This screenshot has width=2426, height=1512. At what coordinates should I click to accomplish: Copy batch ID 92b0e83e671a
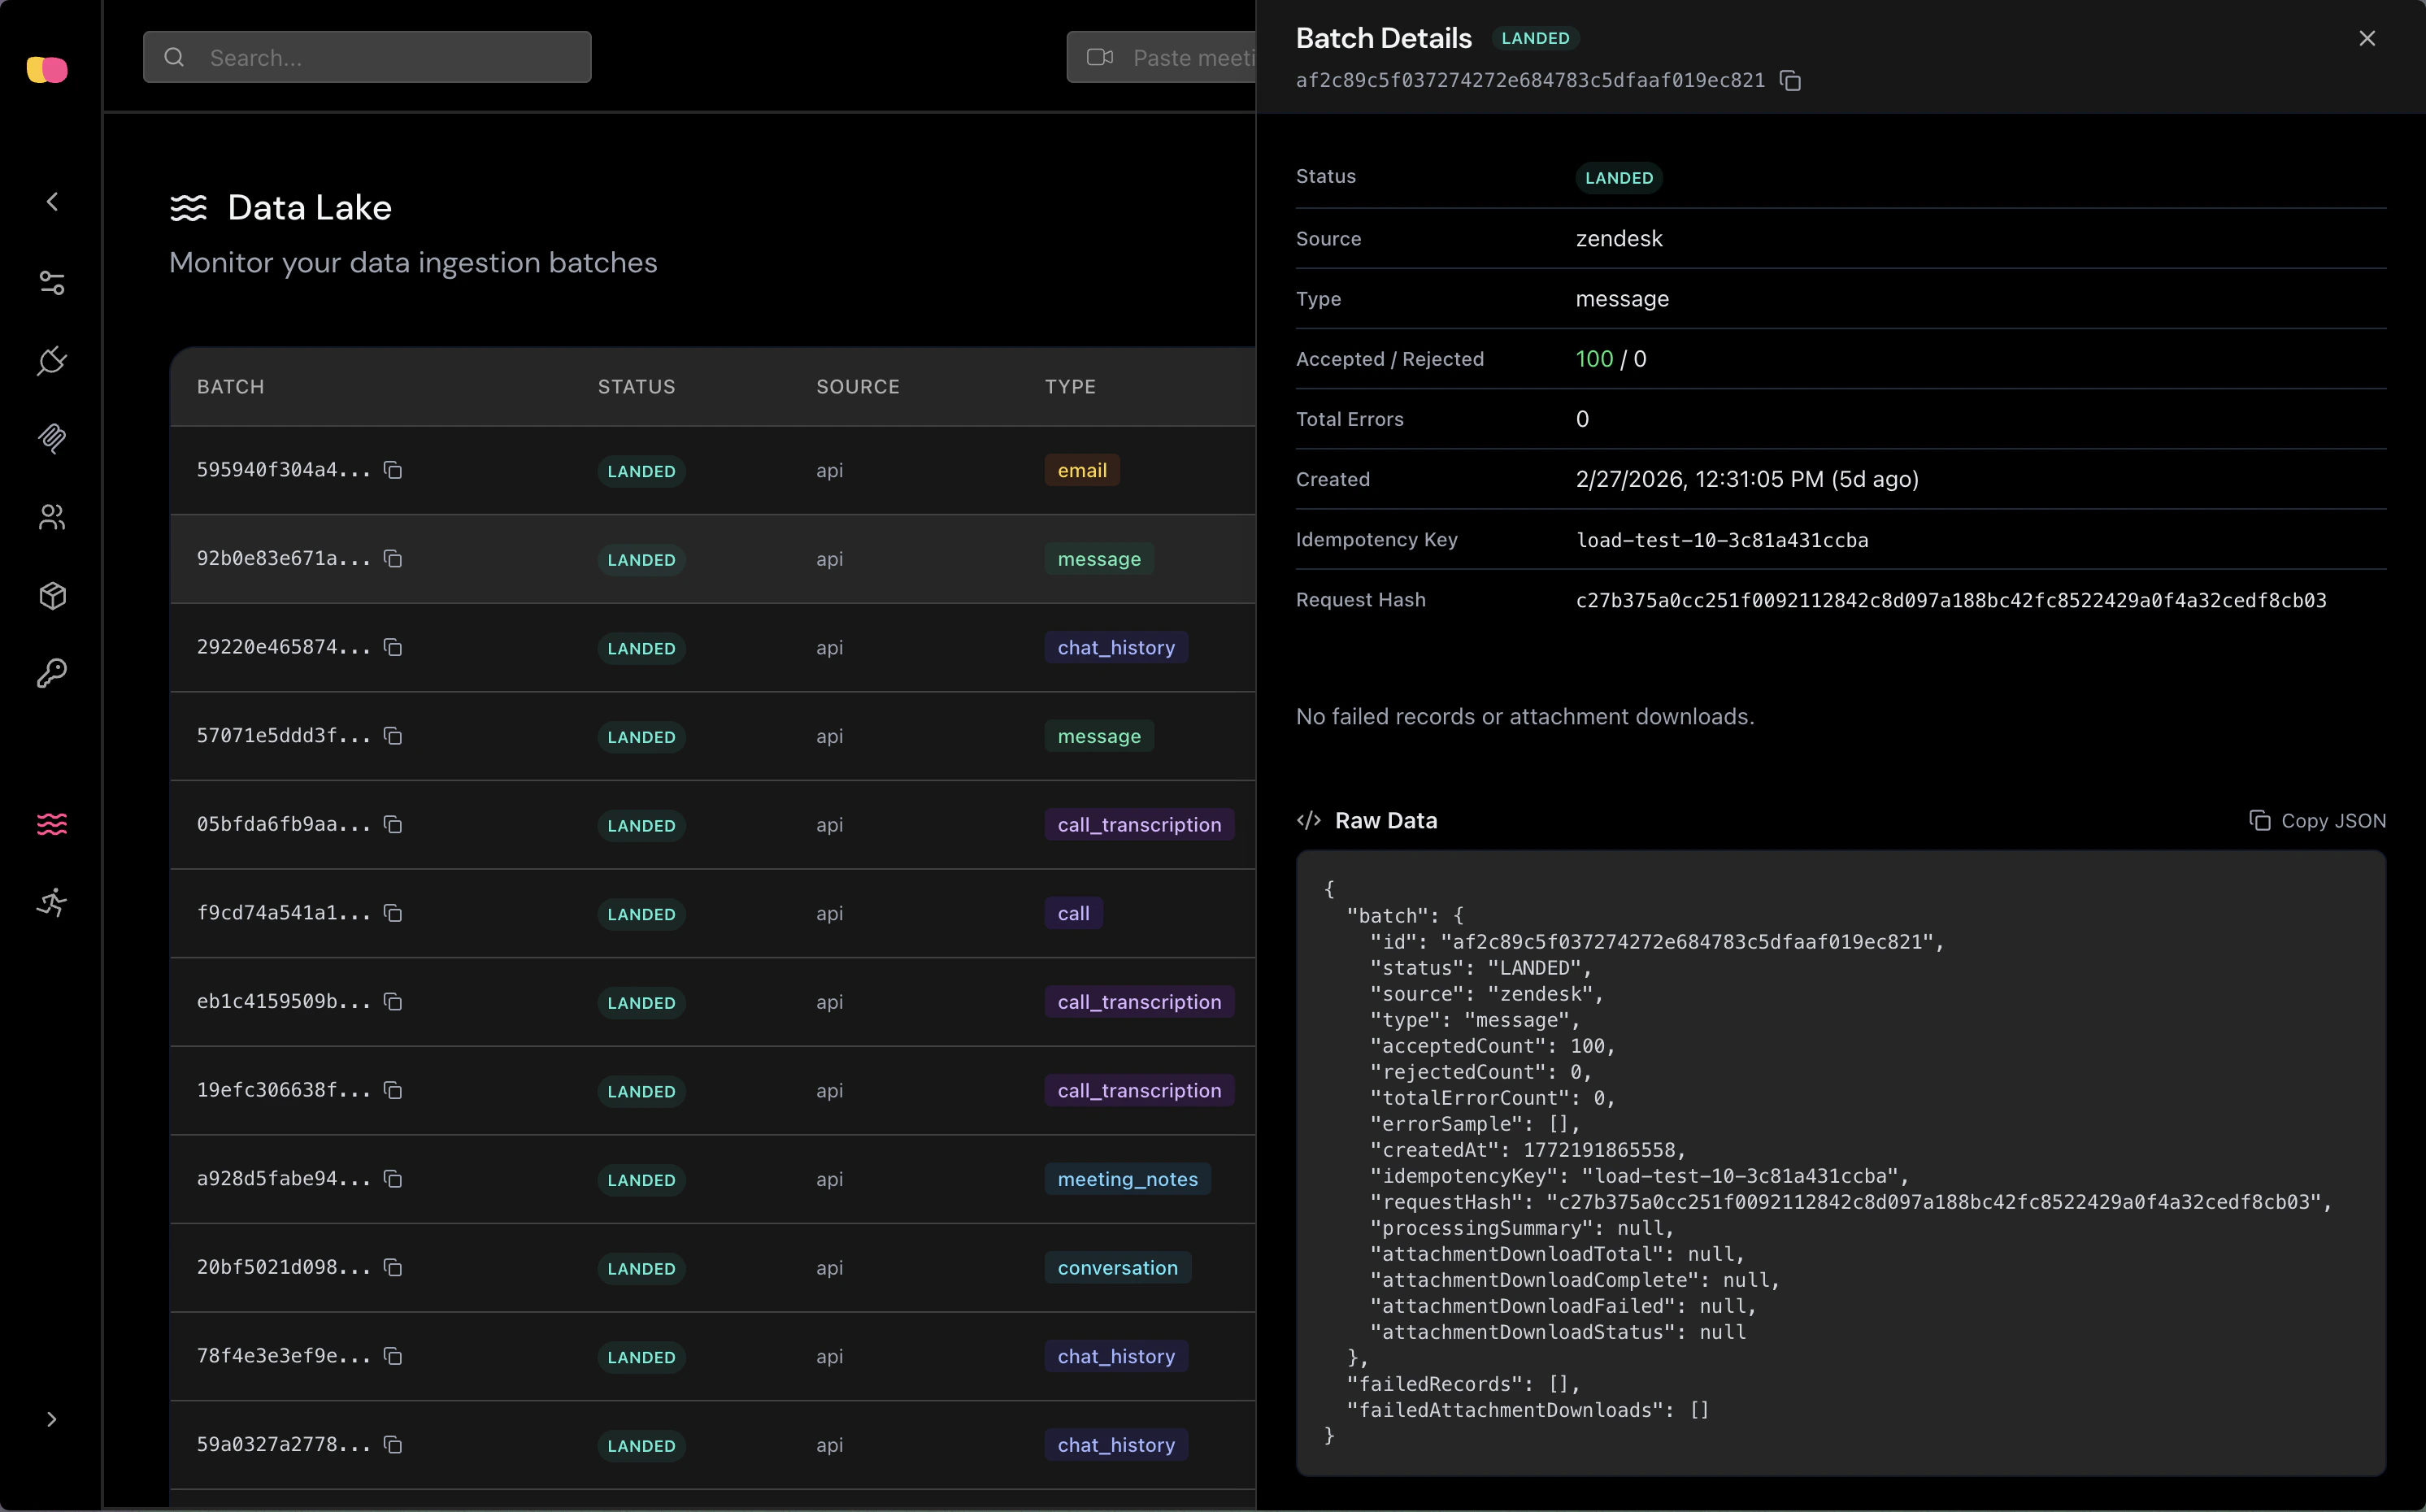point(393,559)
